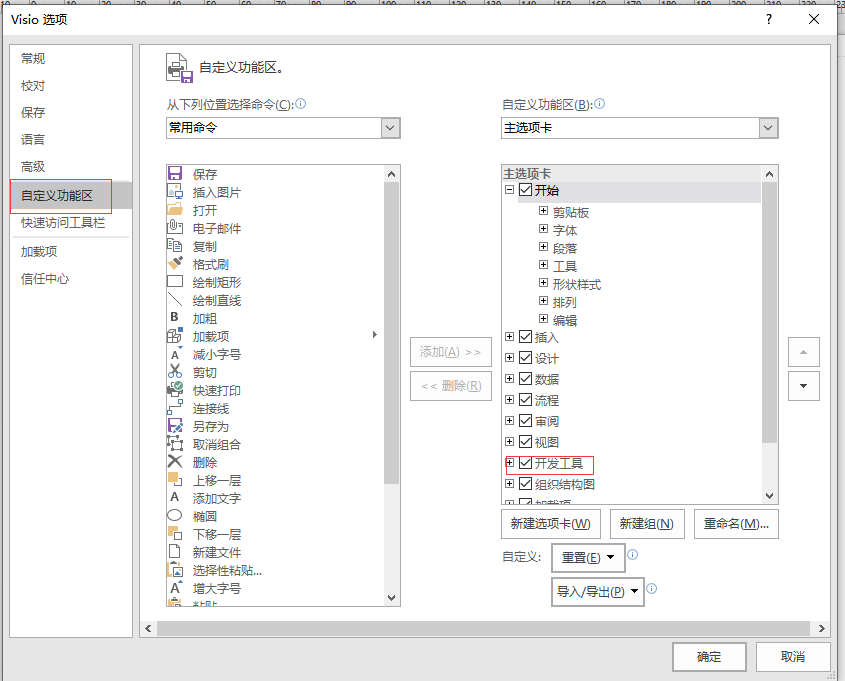
Task: Collapse the 开始 tree node
Action: point(509,190)
